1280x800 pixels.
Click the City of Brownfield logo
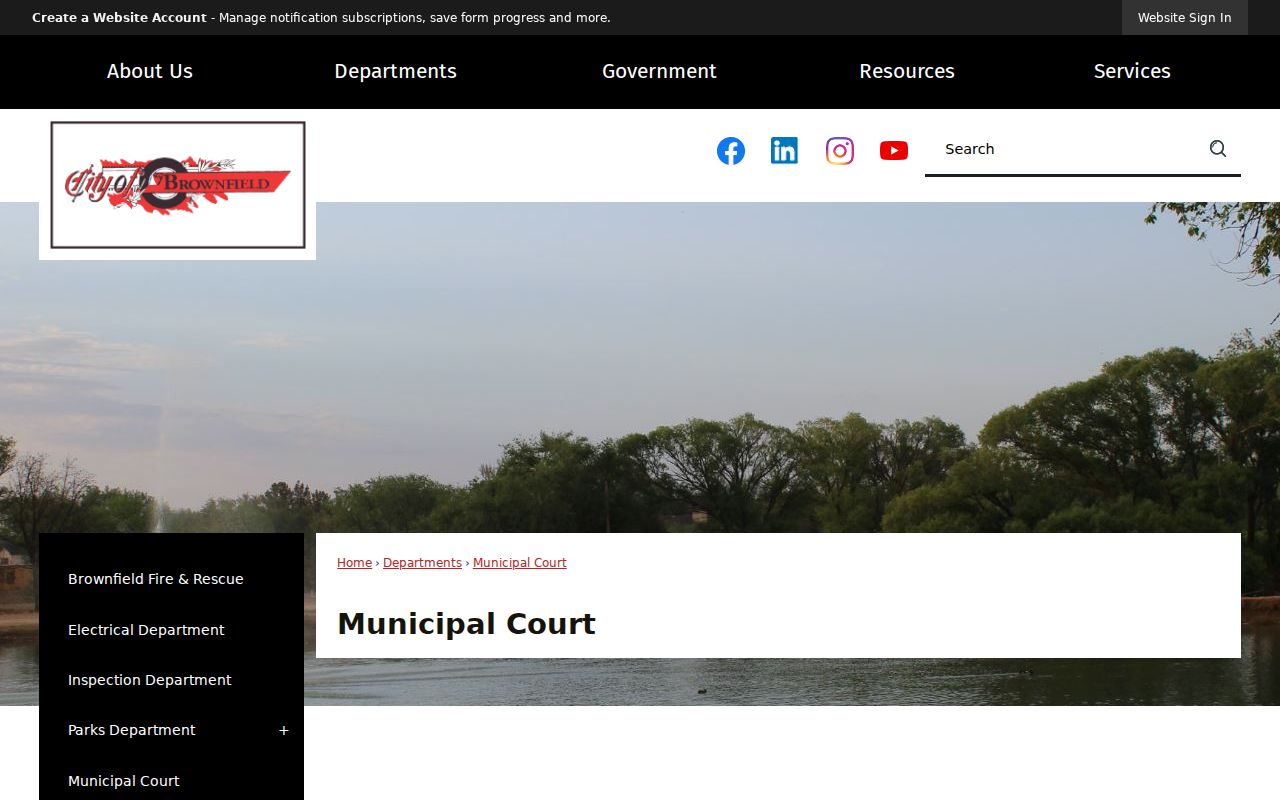point(178,185)
